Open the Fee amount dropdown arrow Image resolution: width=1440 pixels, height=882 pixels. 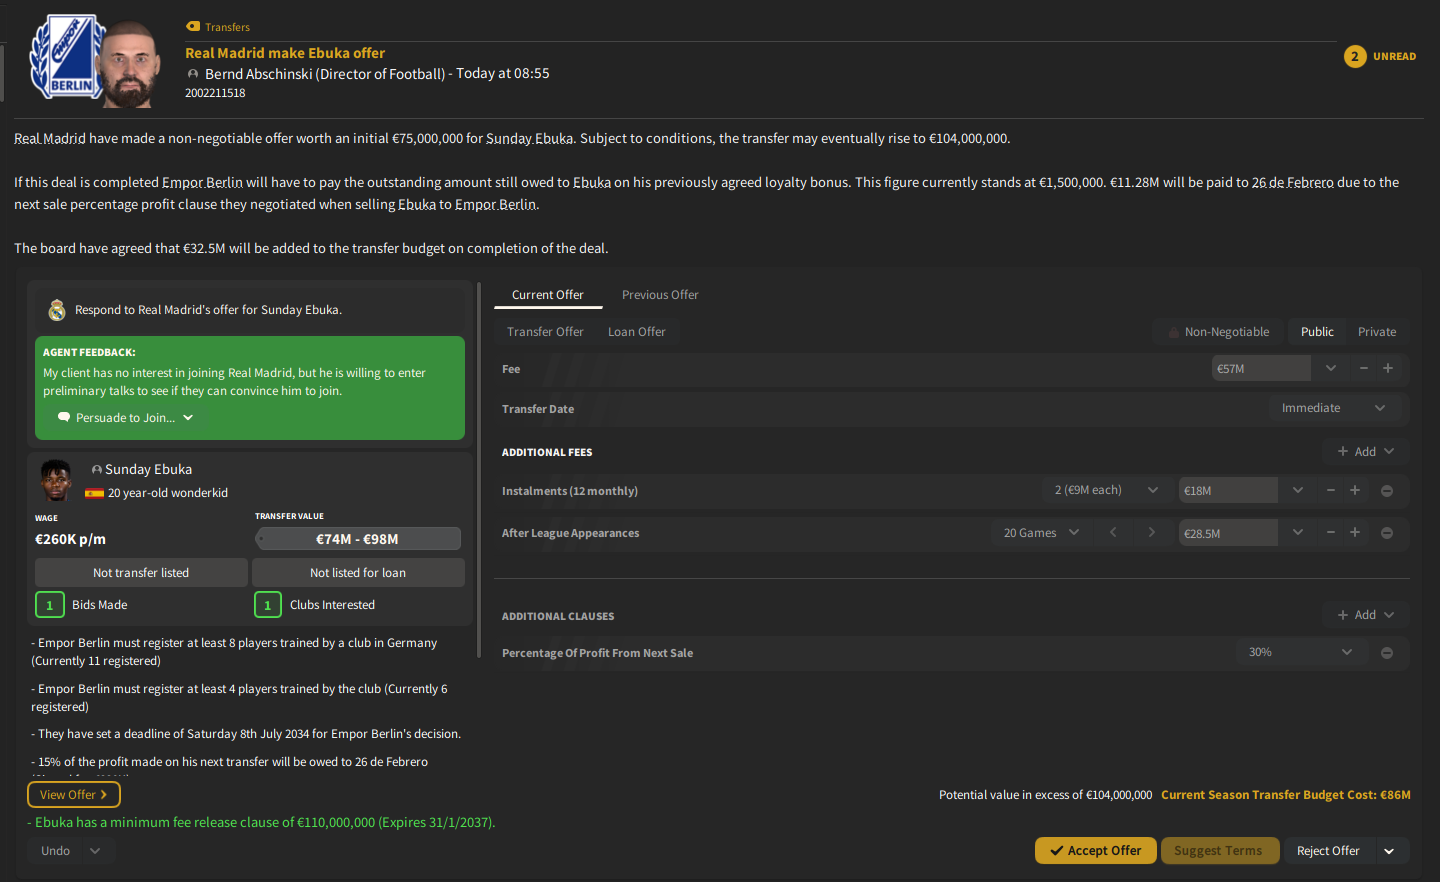[1331, 369]
